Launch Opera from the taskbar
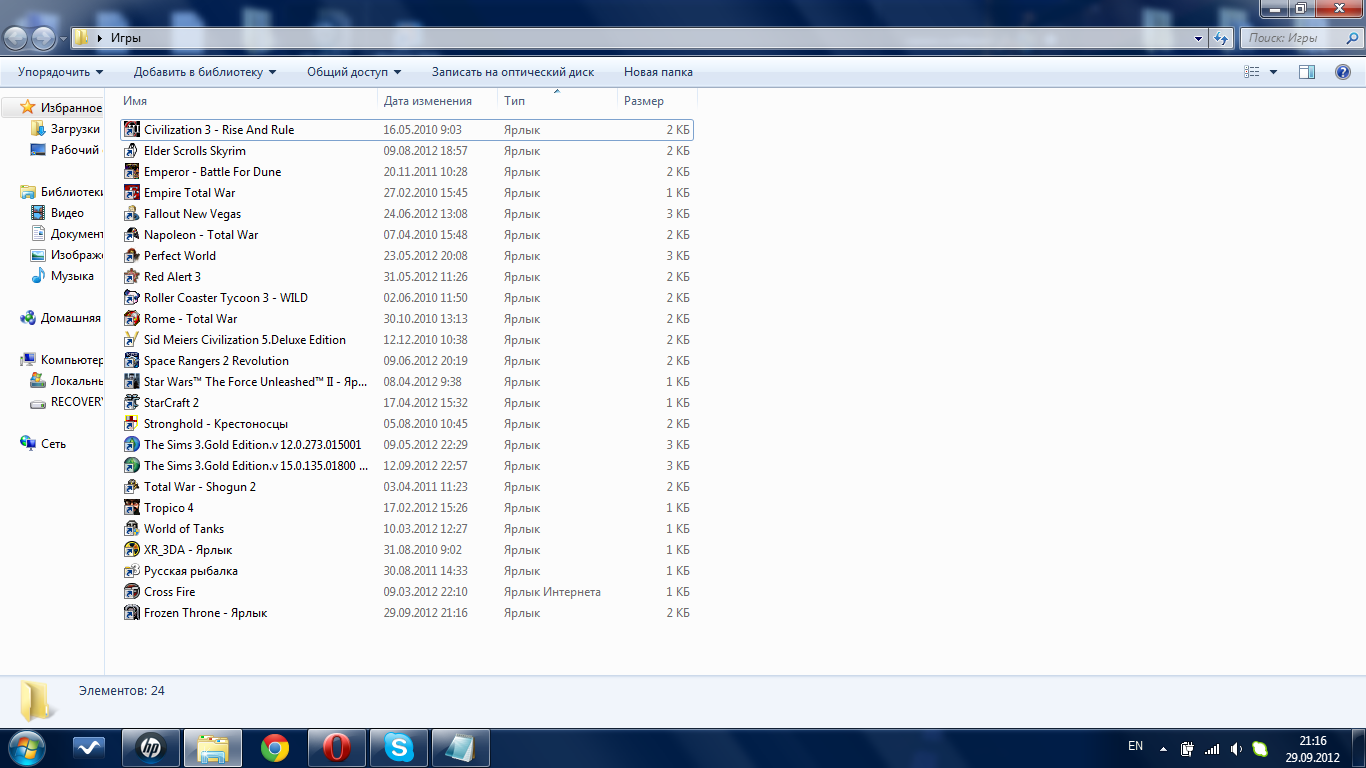 pyautogui.click(x=337, y=748)
